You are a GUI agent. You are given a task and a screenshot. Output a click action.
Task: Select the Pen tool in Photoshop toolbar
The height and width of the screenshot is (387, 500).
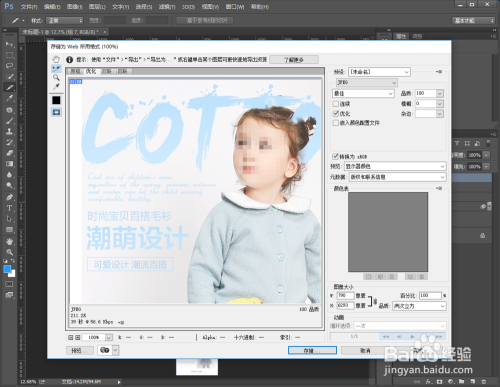9,197
